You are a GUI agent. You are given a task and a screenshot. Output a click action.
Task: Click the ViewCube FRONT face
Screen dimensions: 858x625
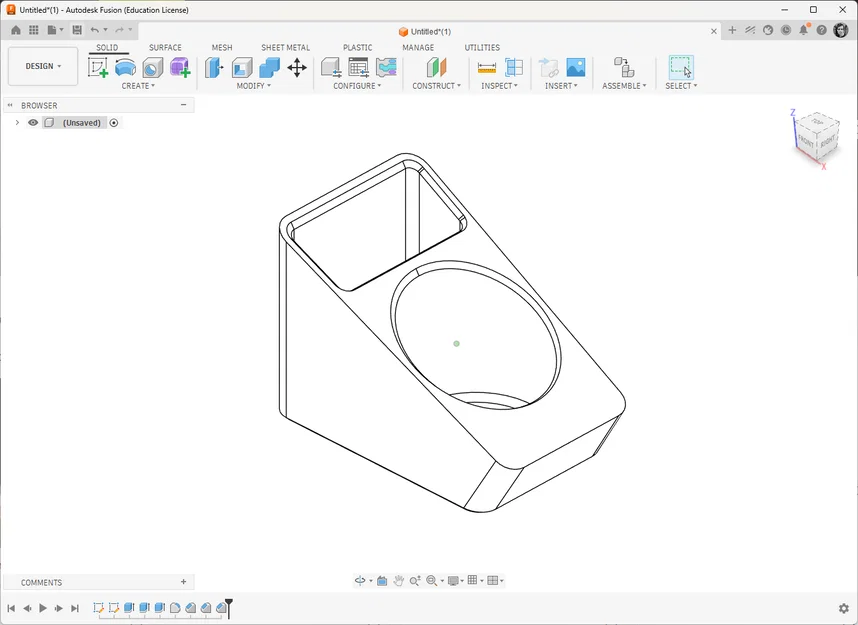[x=805, y=140]
